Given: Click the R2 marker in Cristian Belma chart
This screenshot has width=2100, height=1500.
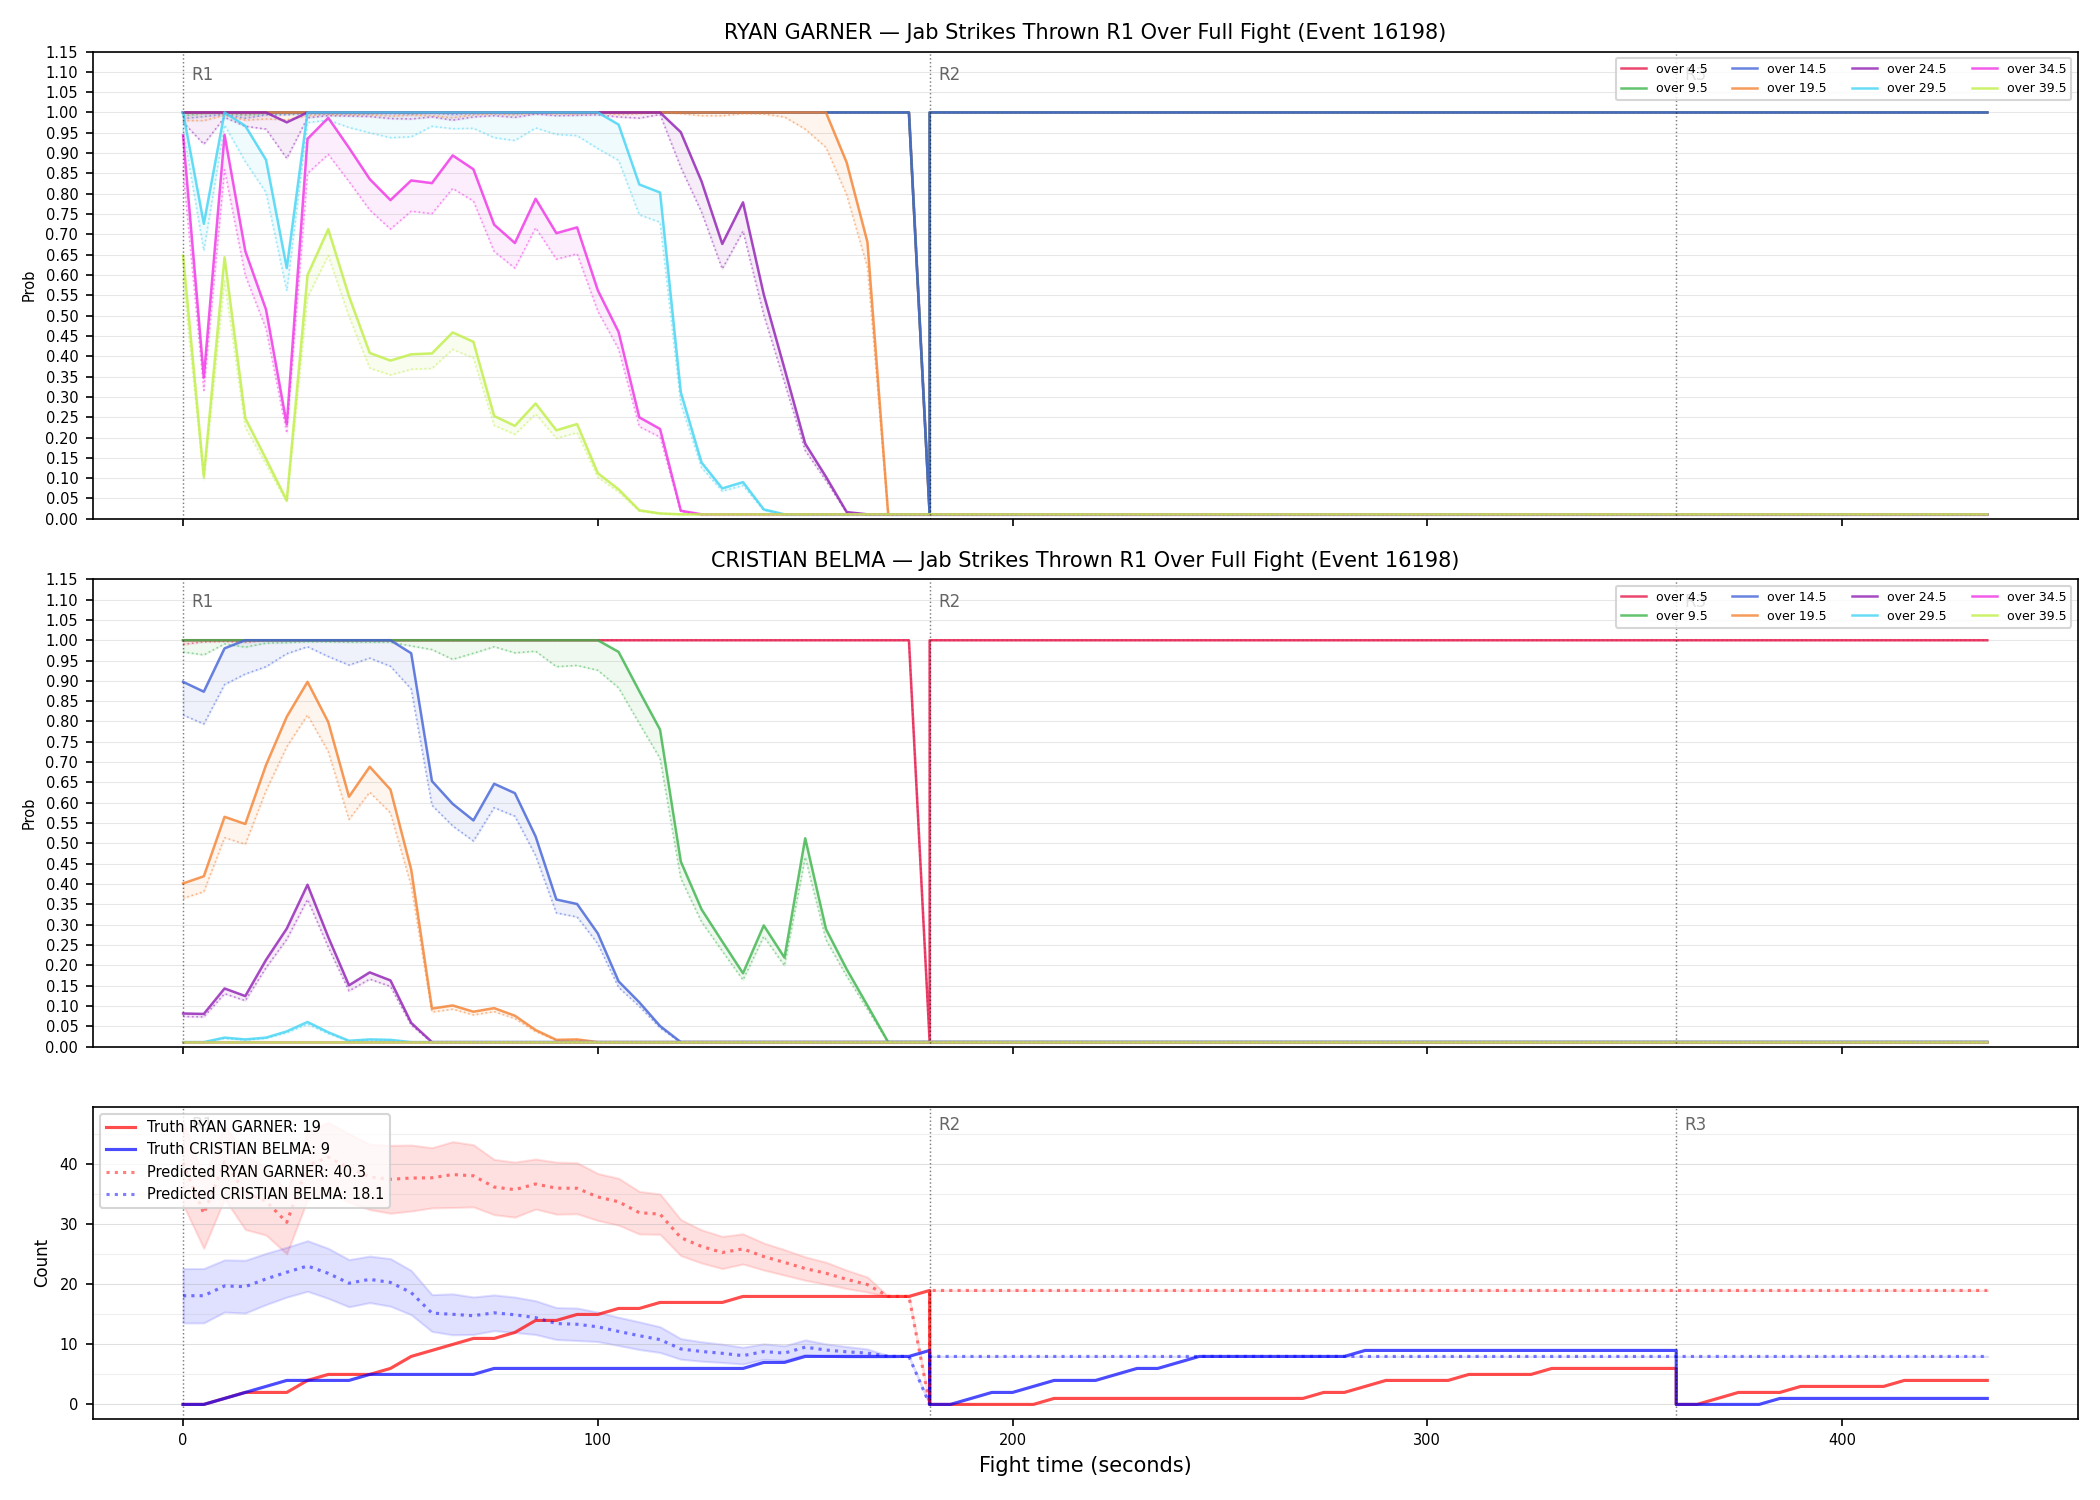Looking at the screenshot, I should point(949,601).
